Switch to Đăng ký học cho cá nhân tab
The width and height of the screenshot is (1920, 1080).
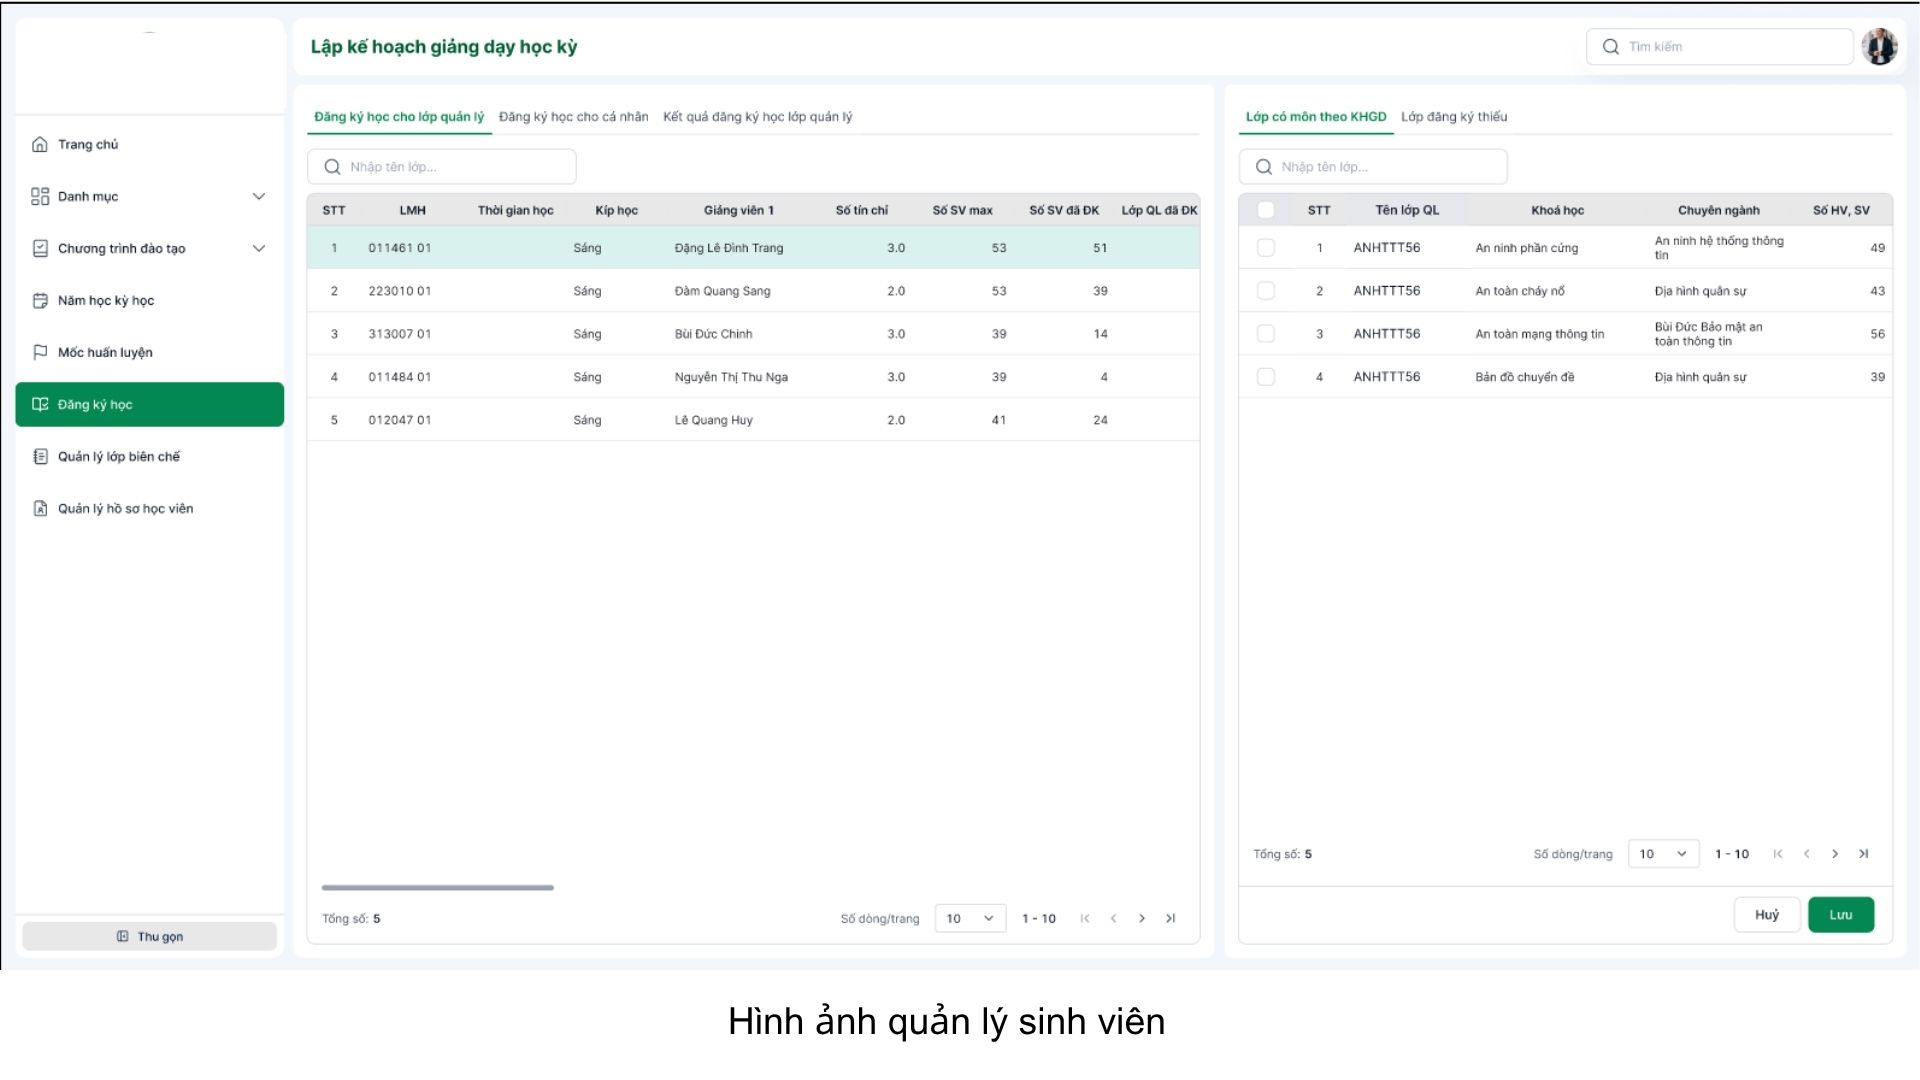(x=573, y=117)
